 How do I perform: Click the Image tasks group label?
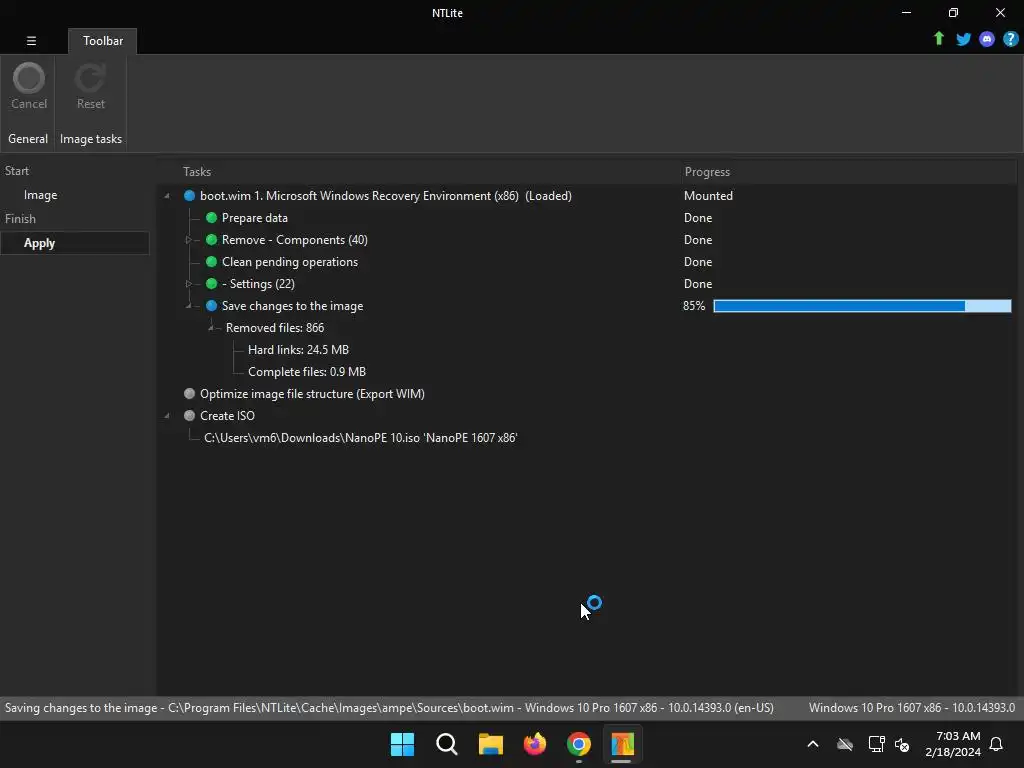point(91,139)
